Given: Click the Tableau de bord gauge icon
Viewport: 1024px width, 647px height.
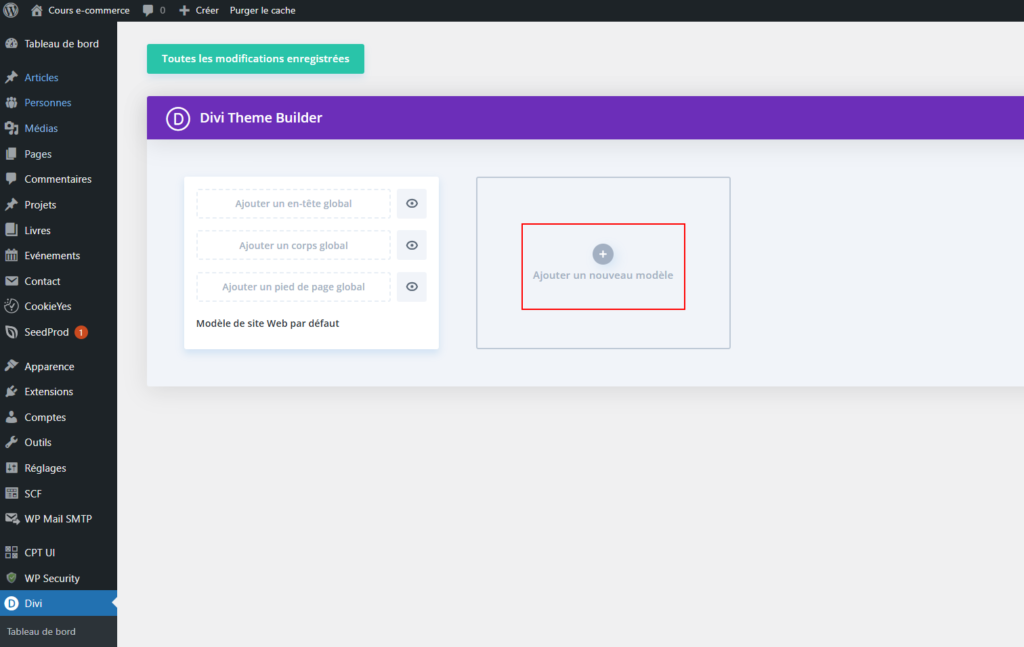Looking at the screenshot, I should pyautogui.click(x=11, y=44).
